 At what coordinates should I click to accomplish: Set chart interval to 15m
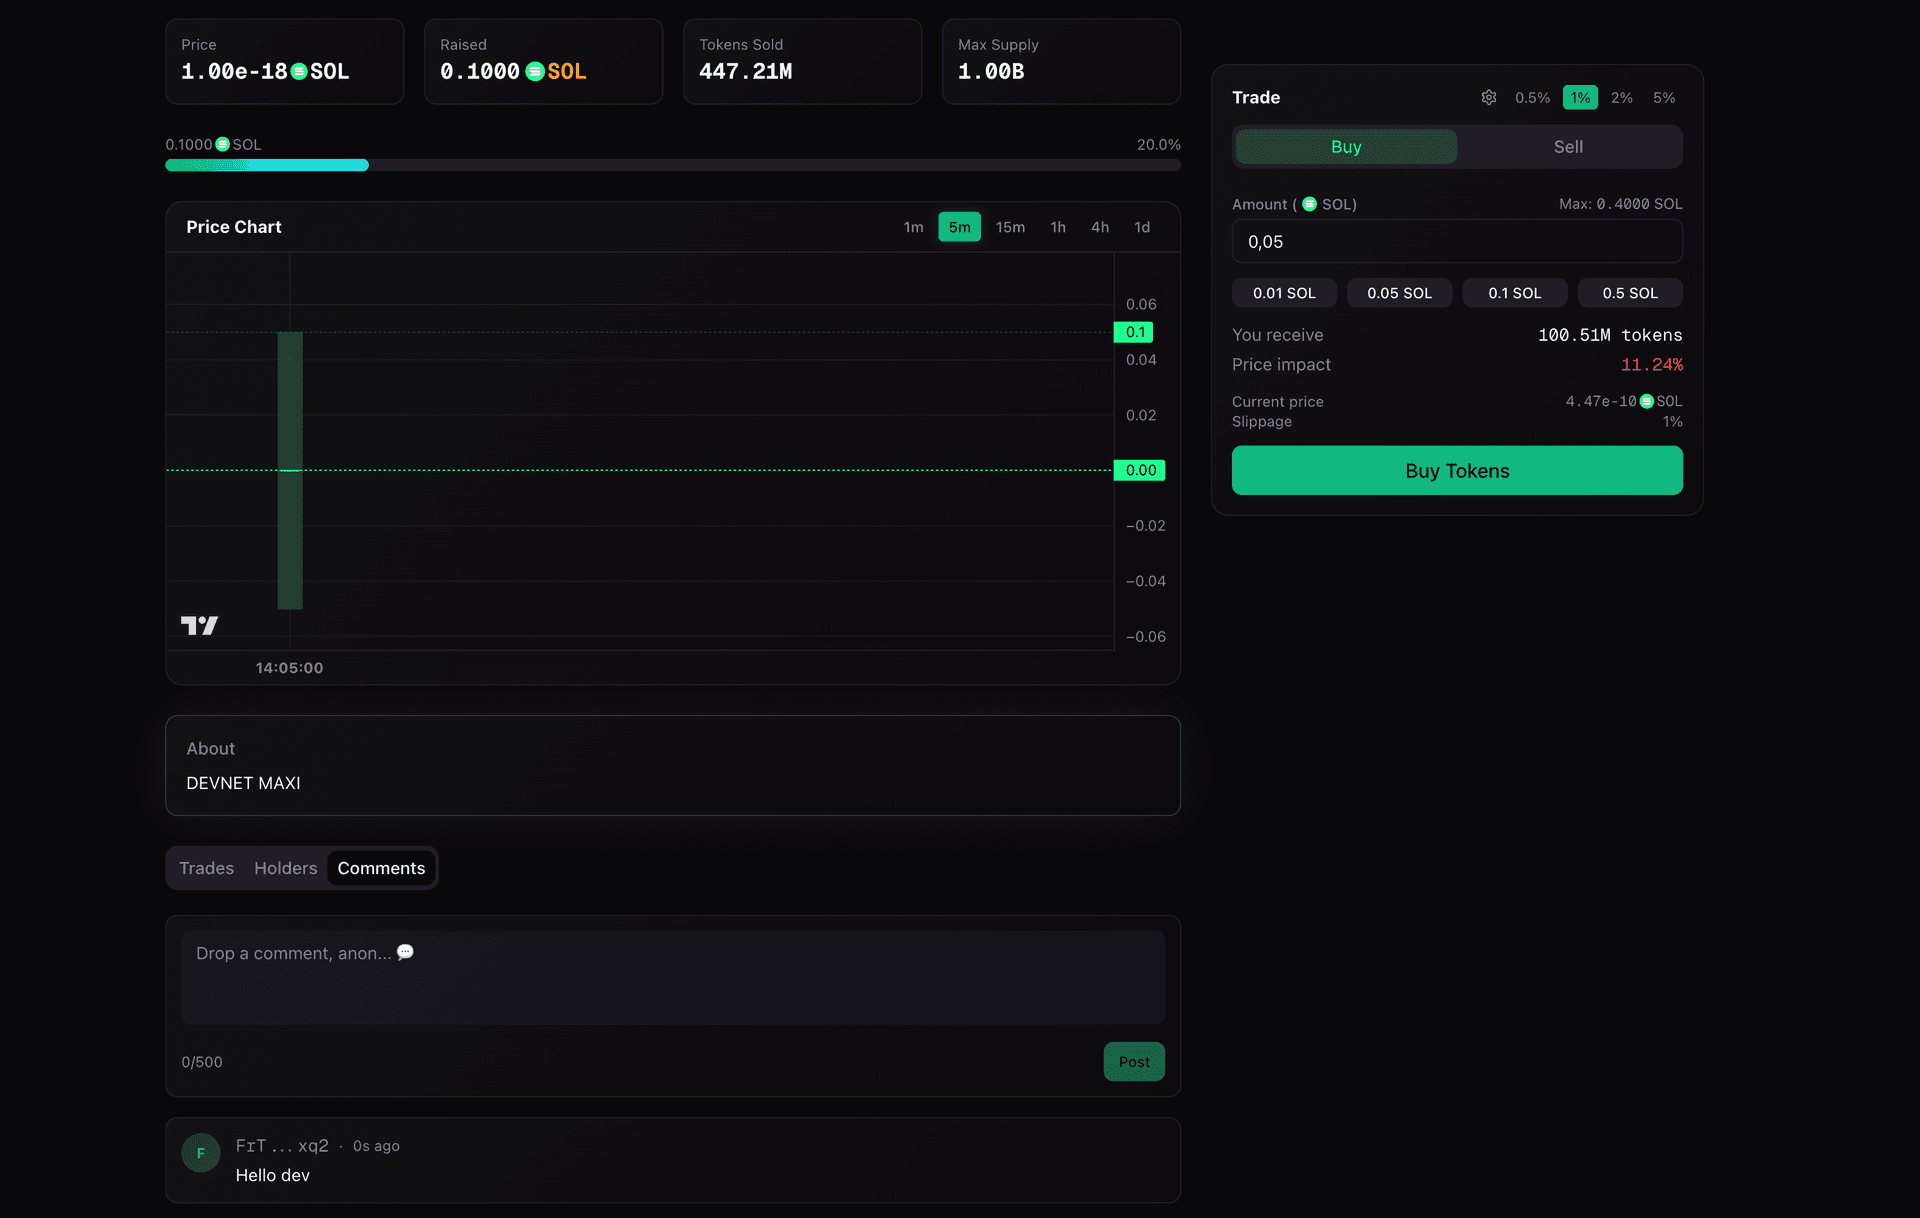(x=1010, y=227)
